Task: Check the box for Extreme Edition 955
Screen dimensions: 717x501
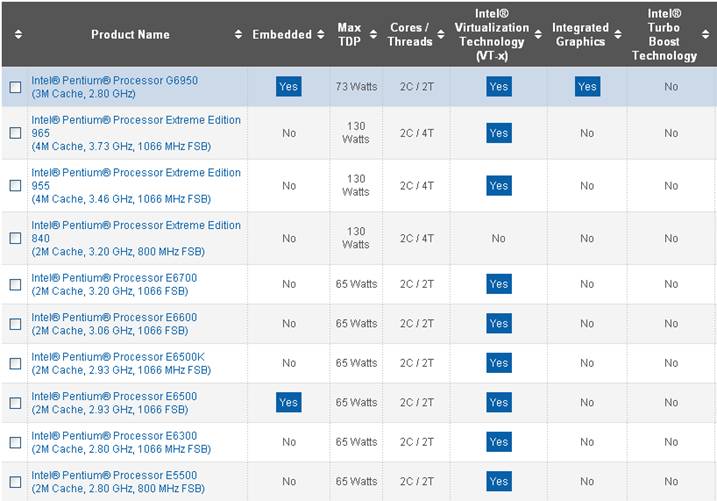Action: [x=15, y=186]
